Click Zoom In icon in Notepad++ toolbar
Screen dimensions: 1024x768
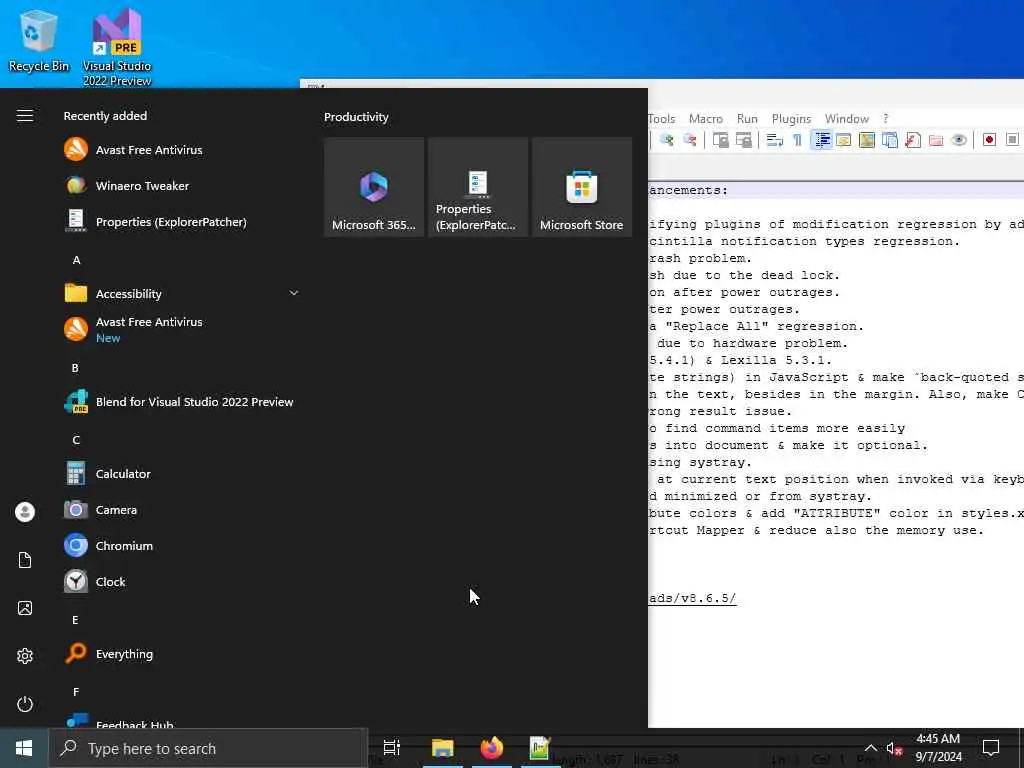coord(666,140)
